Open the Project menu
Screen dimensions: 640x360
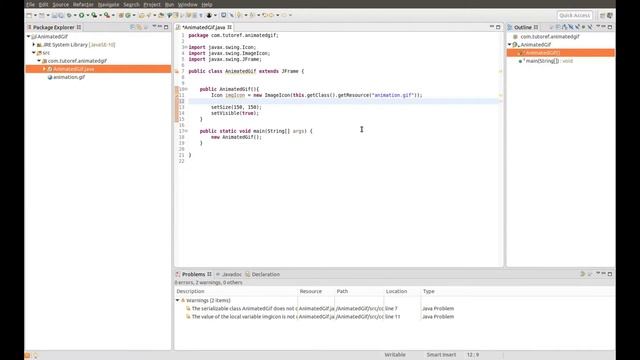152,4
